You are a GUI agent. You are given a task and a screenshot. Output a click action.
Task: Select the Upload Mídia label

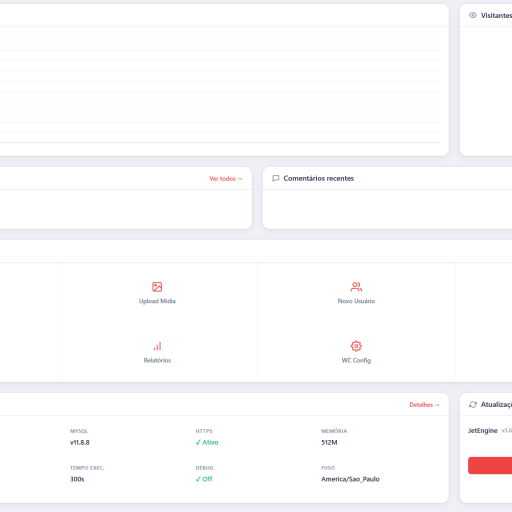(157, 301)
